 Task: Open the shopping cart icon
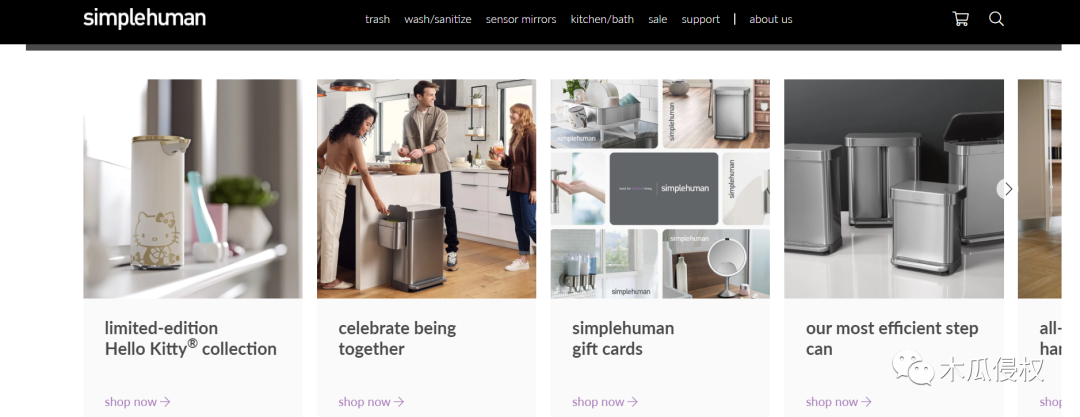point(960,19)
